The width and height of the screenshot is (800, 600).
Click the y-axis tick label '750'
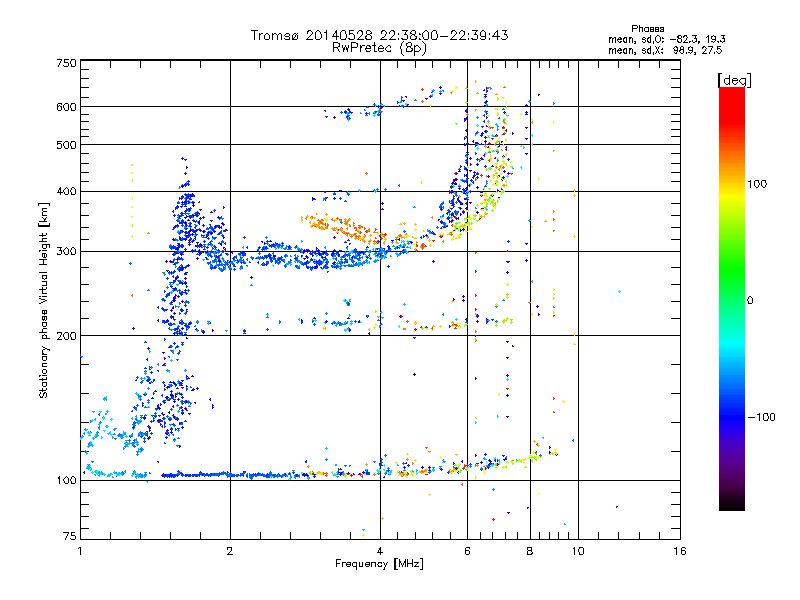coord(67,63)
